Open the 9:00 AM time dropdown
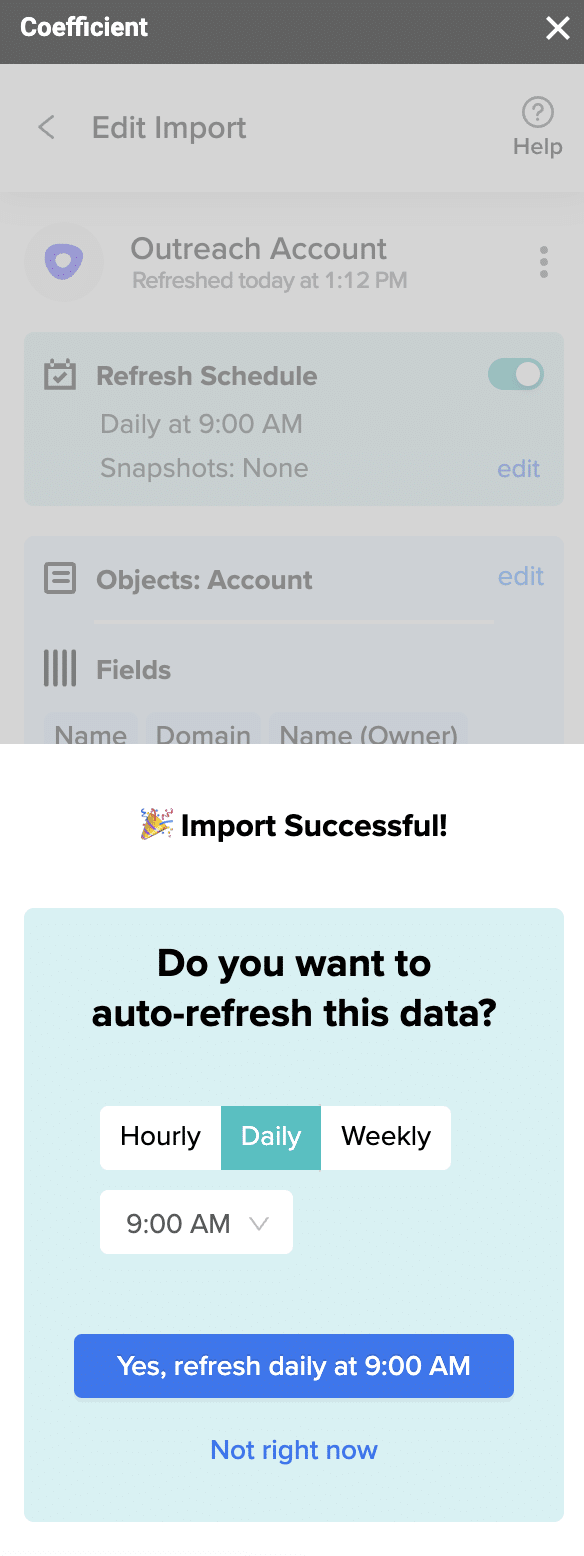 pos(196,1222)
